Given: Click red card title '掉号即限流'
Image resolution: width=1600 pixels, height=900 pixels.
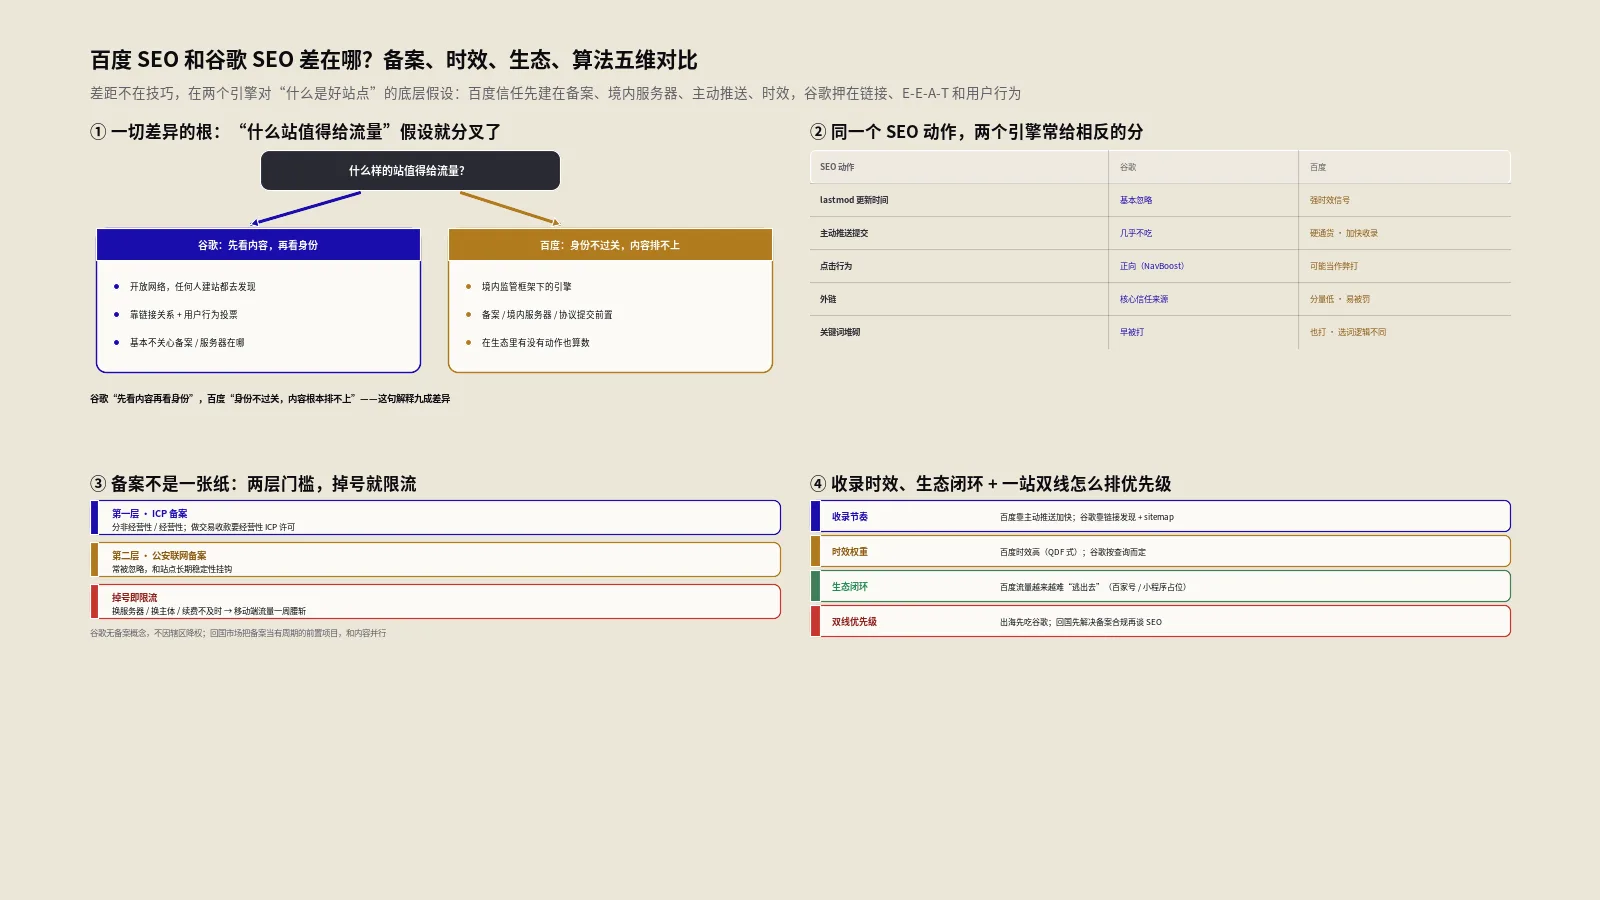Looking at the screenshot, I should tap(134, 598).
